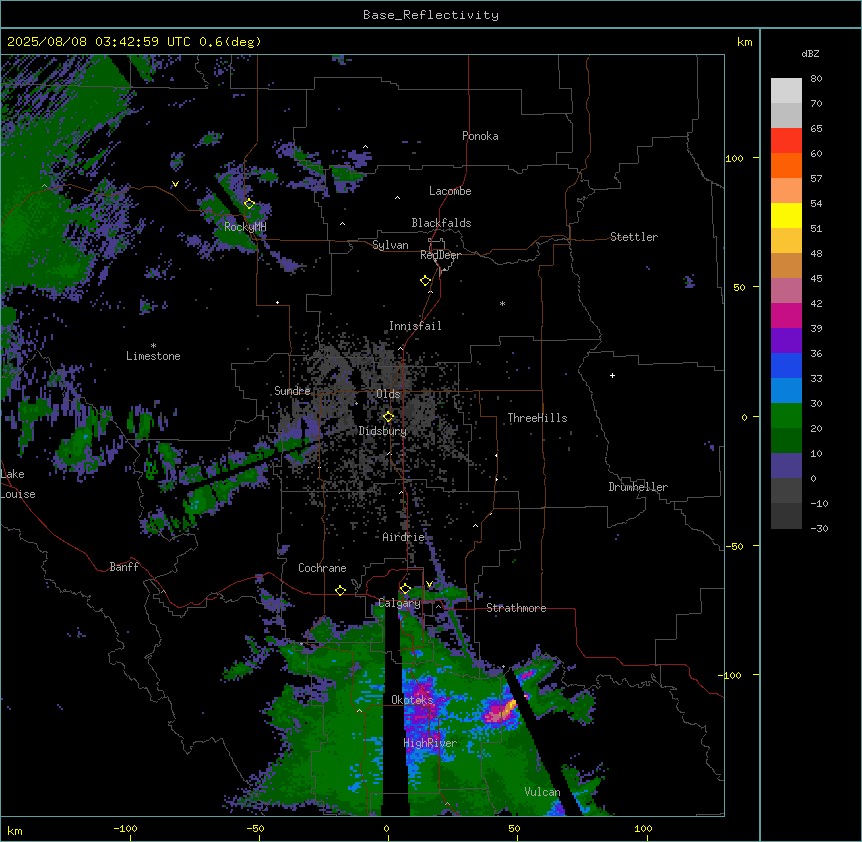Click the yellow v marker northeast of Calgary
The image size is (862, 842).
click(429, 584)
